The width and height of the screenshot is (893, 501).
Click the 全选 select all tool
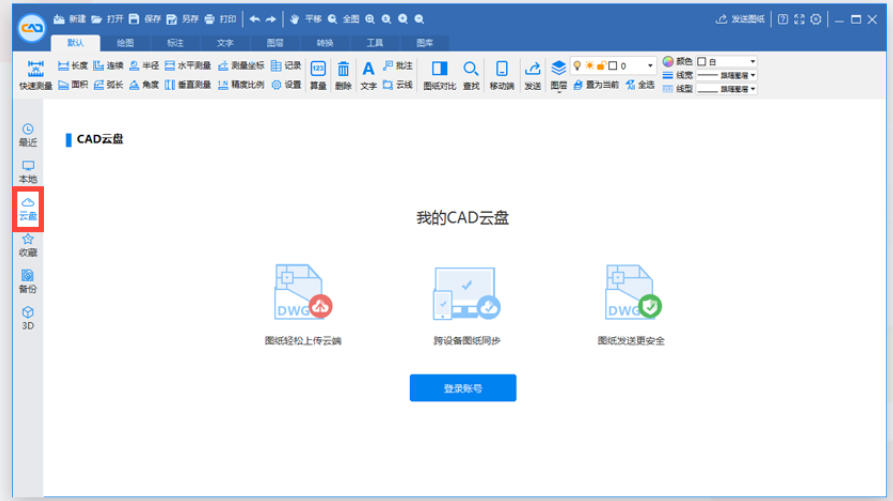640,85
